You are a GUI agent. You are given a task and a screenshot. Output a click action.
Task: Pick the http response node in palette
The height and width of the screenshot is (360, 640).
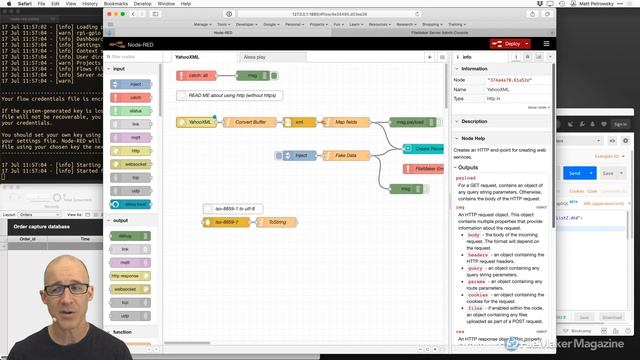[x=130, y=276]
